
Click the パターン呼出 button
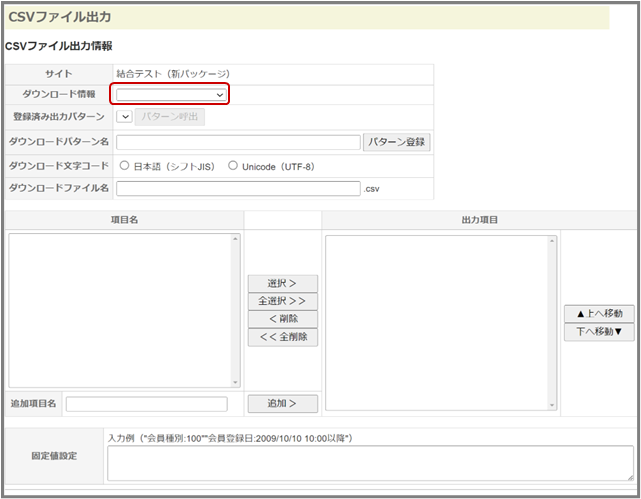170,116
